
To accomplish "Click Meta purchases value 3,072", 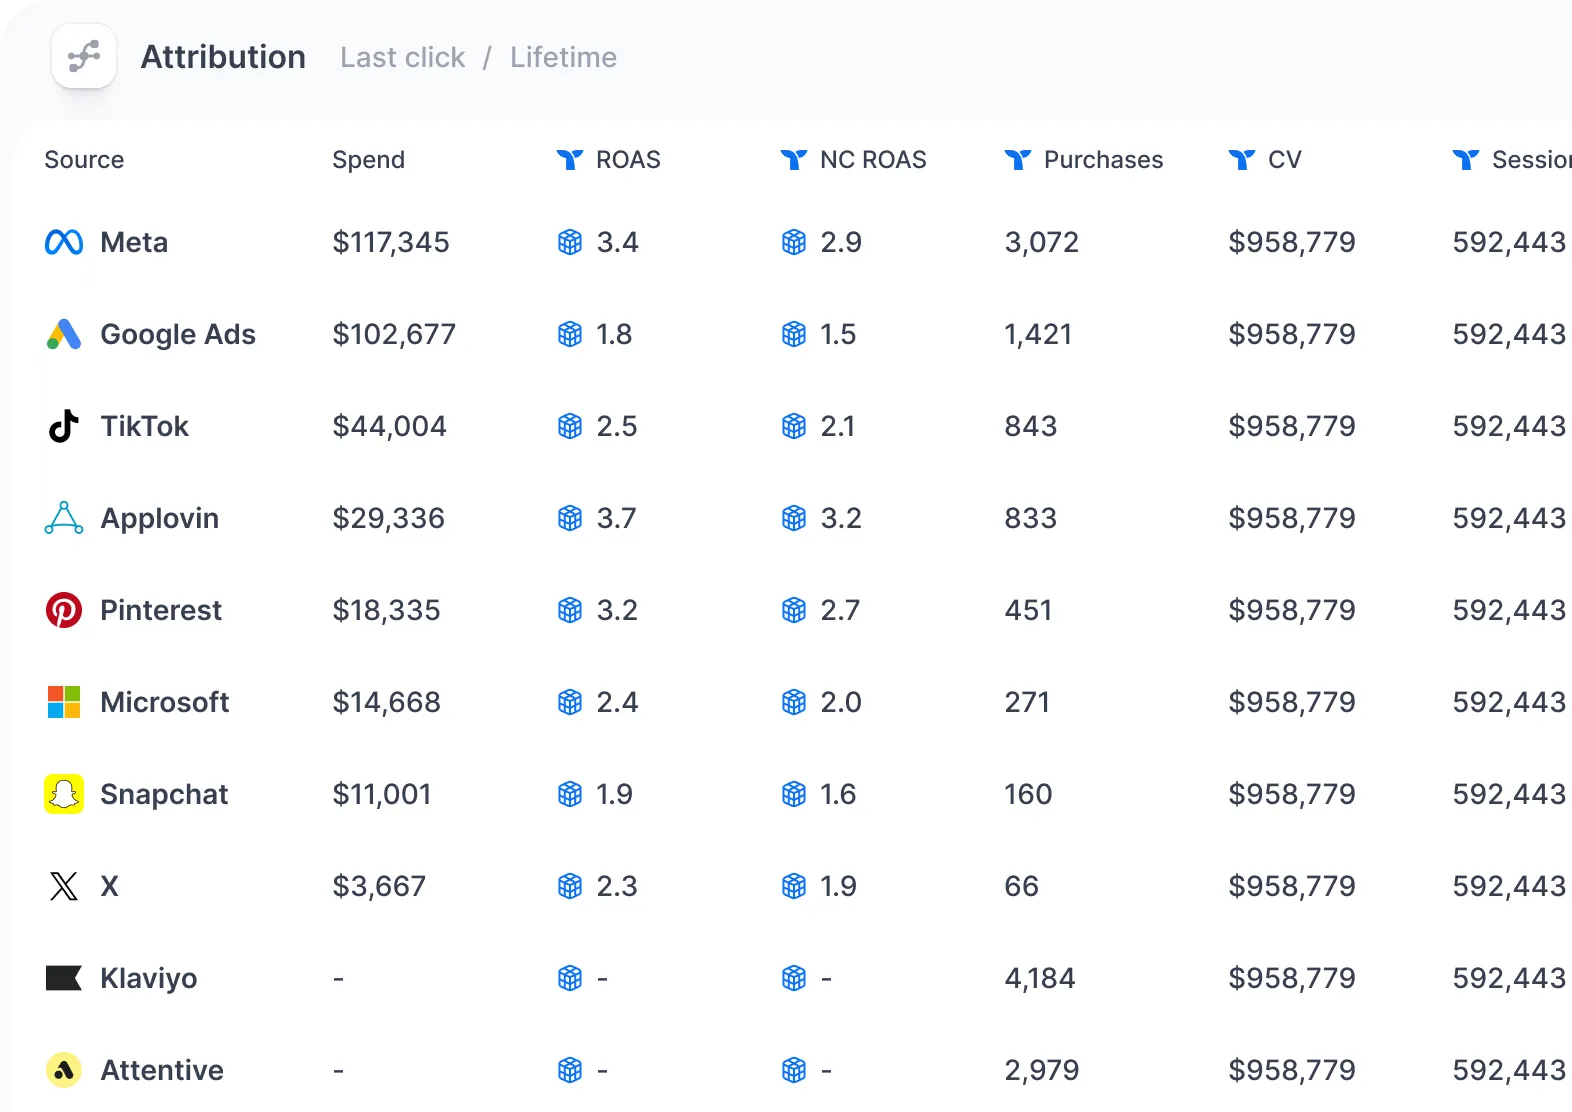I will tap(1041, 242).
